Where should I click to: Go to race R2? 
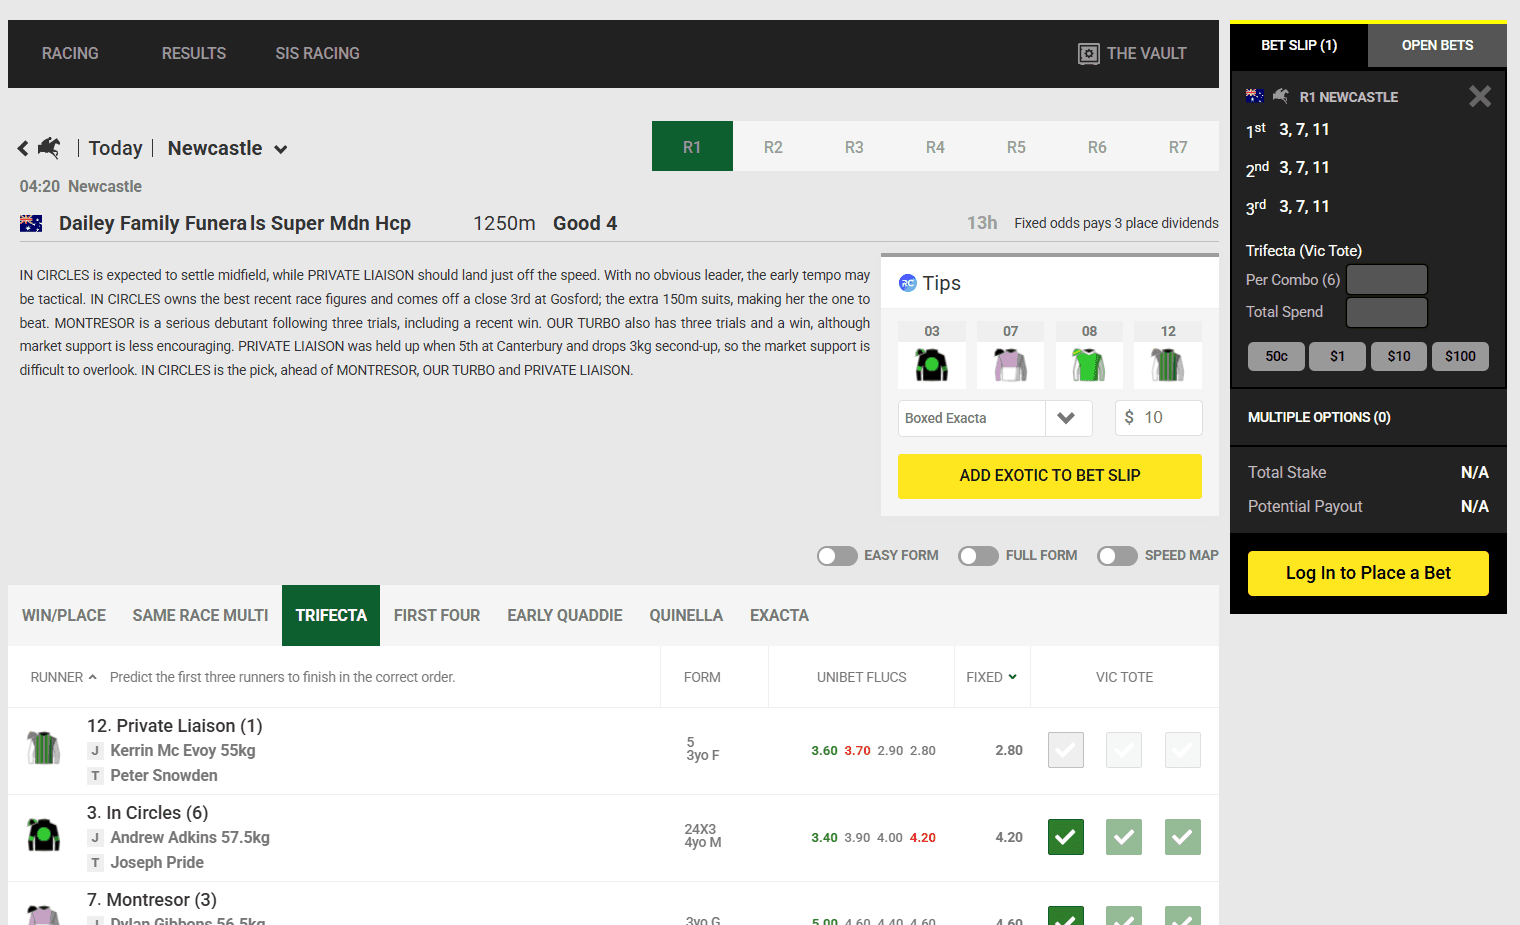point(773,147)
